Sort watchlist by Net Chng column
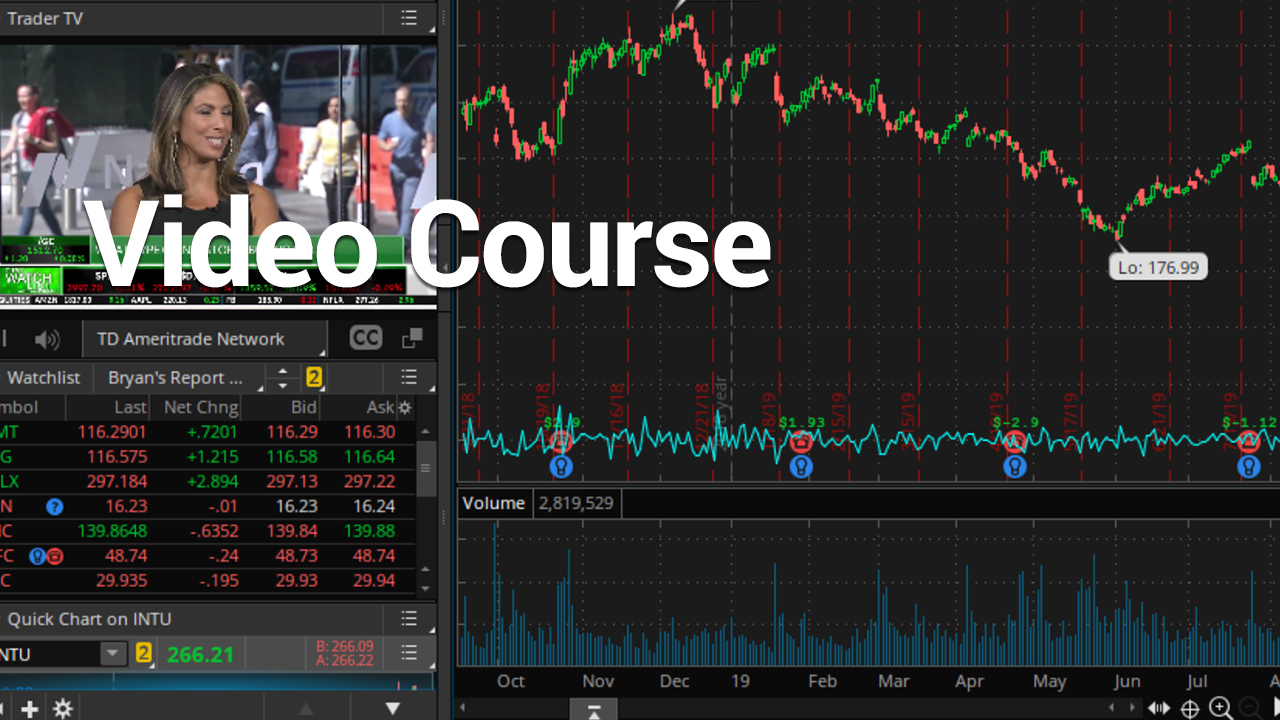The height and width of the screenshot is (720, 1280). tap(200, 407)
